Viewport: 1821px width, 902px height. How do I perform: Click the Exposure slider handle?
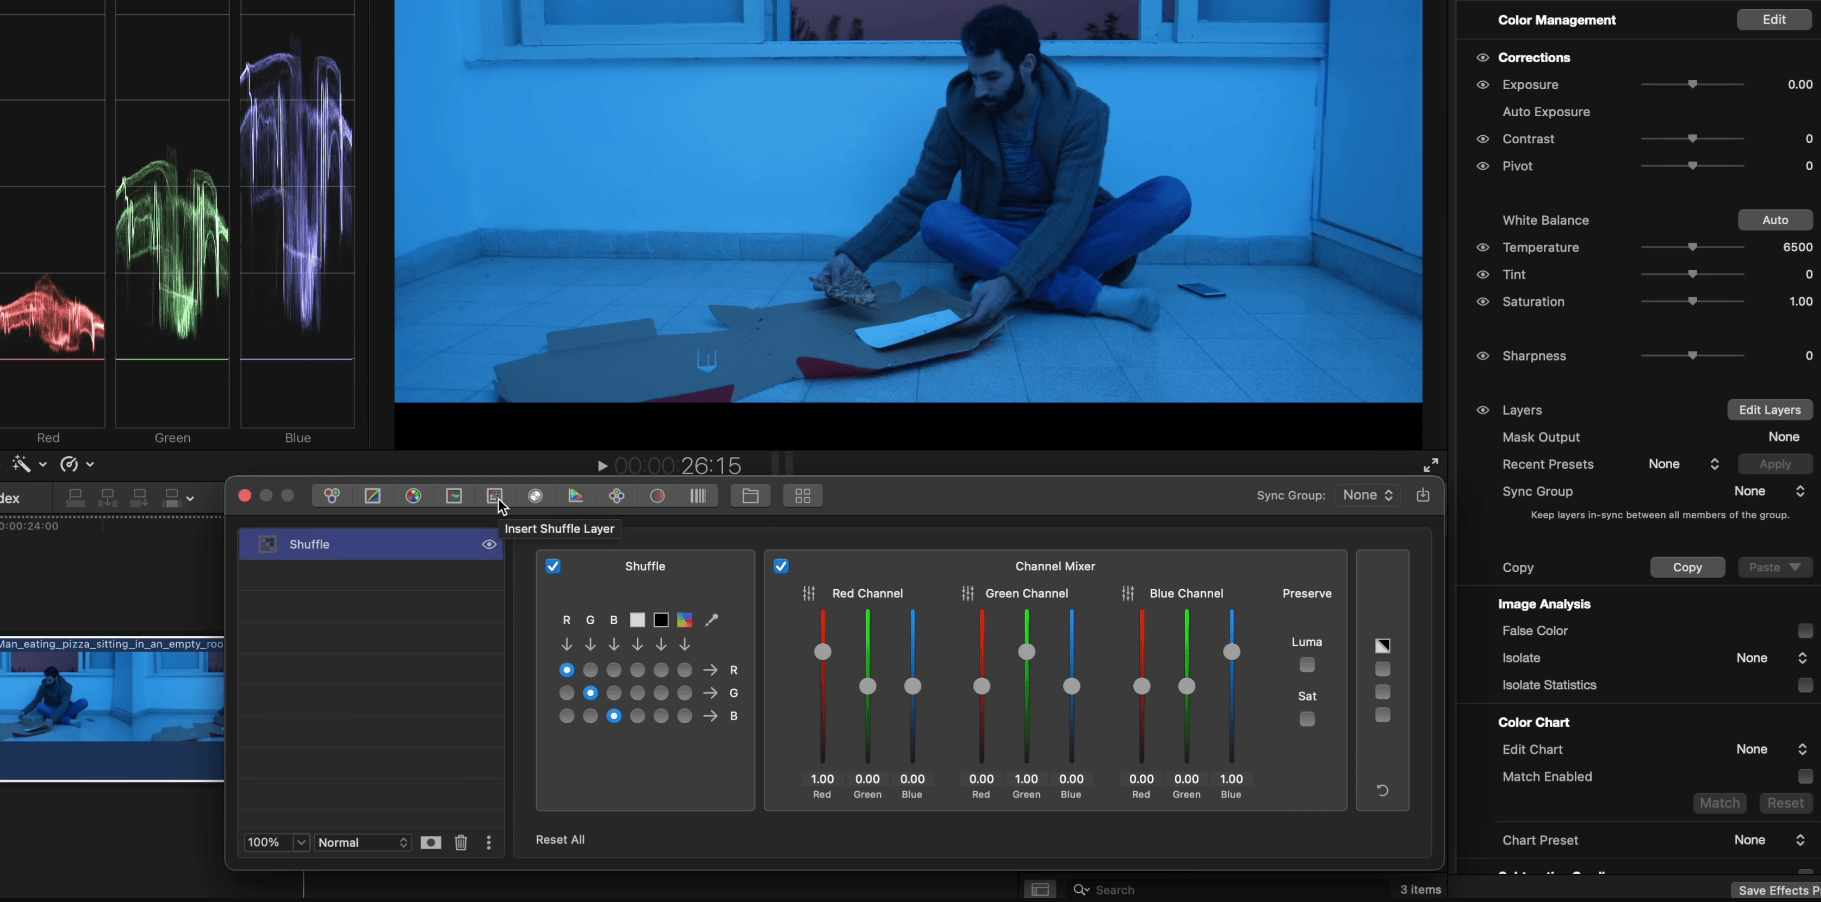pyautogui.click(x=1692, y=85)
